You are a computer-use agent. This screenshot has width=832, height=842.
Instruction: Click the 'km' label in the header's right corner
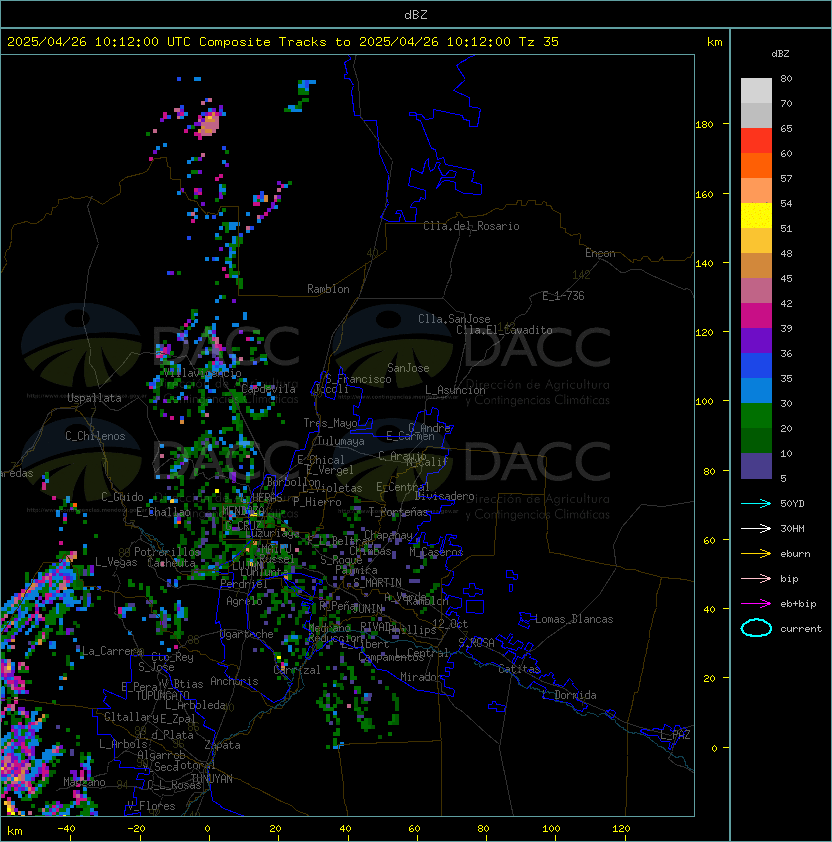tap(714, 42)
